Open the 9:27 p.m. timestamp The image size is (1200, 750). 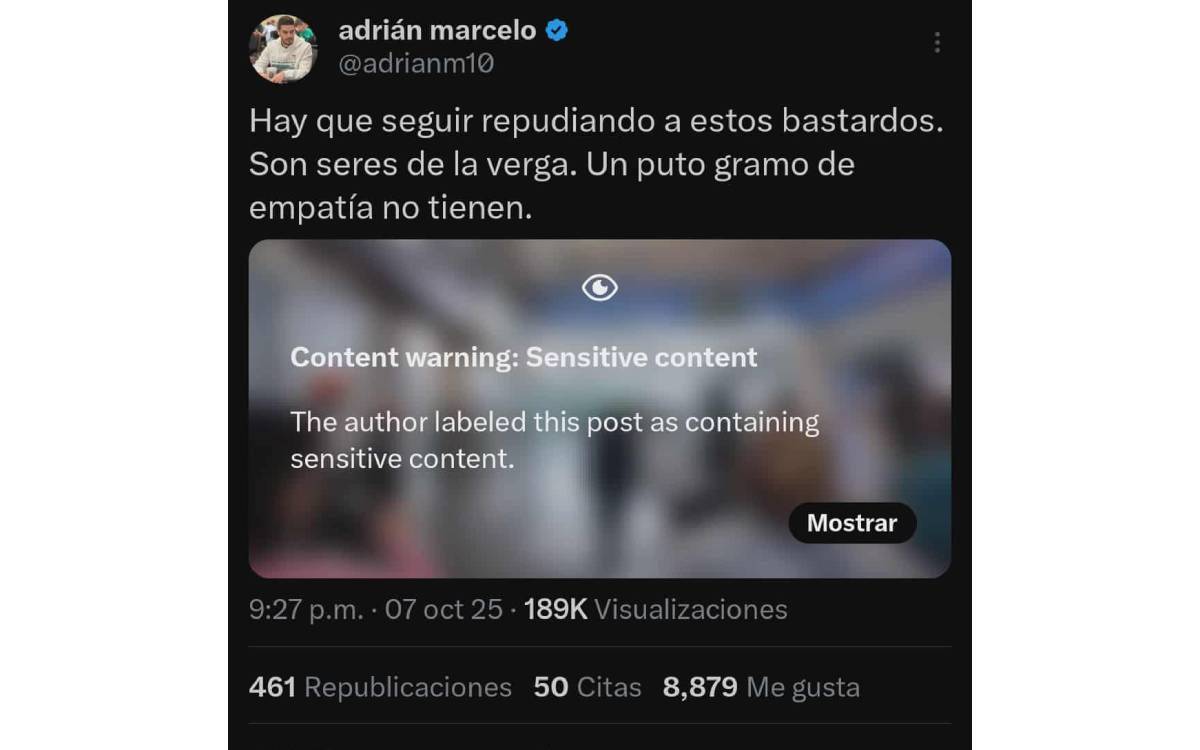click(306, 610)
